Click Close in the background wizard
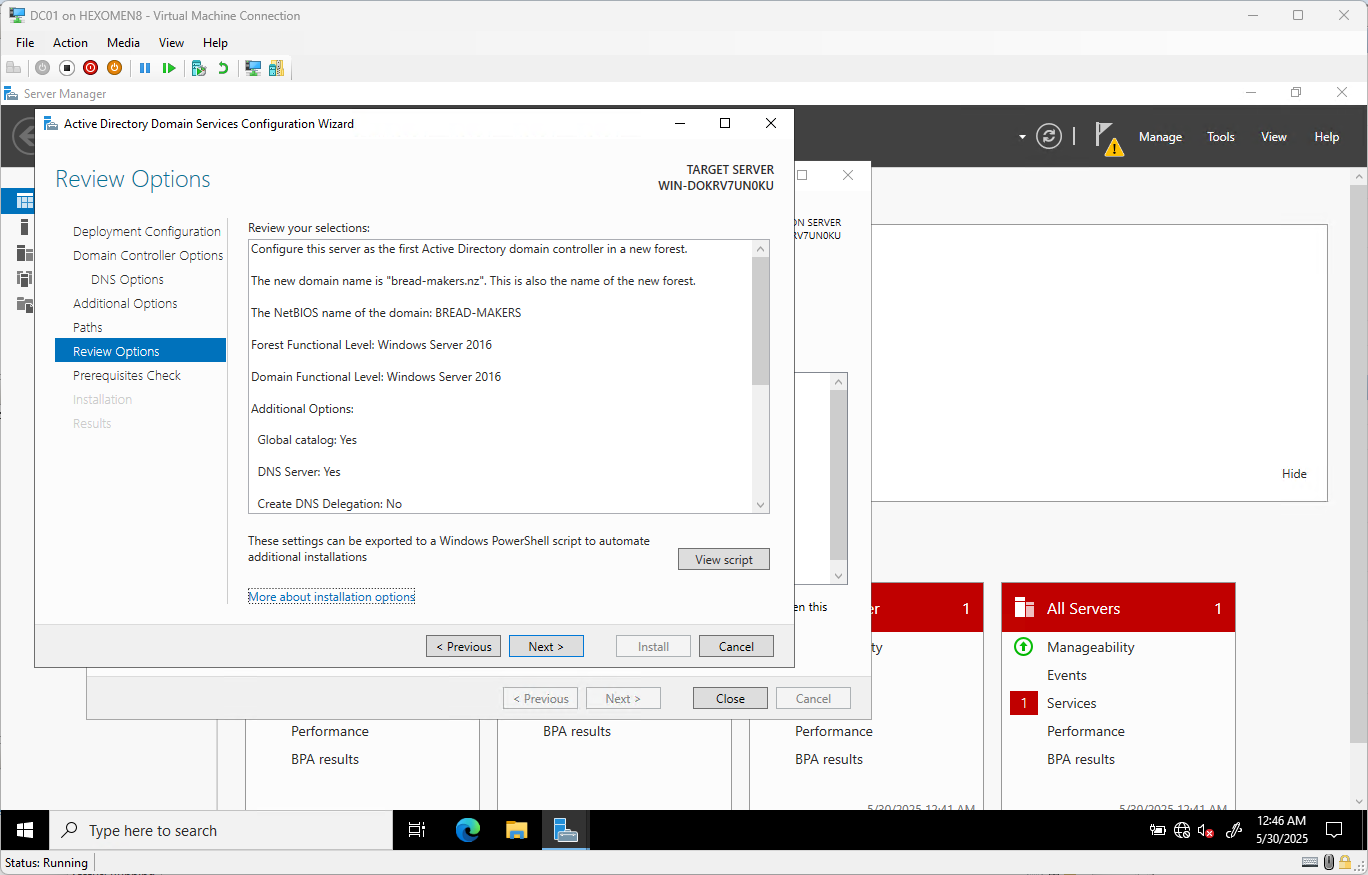 (x=730, y=698)
